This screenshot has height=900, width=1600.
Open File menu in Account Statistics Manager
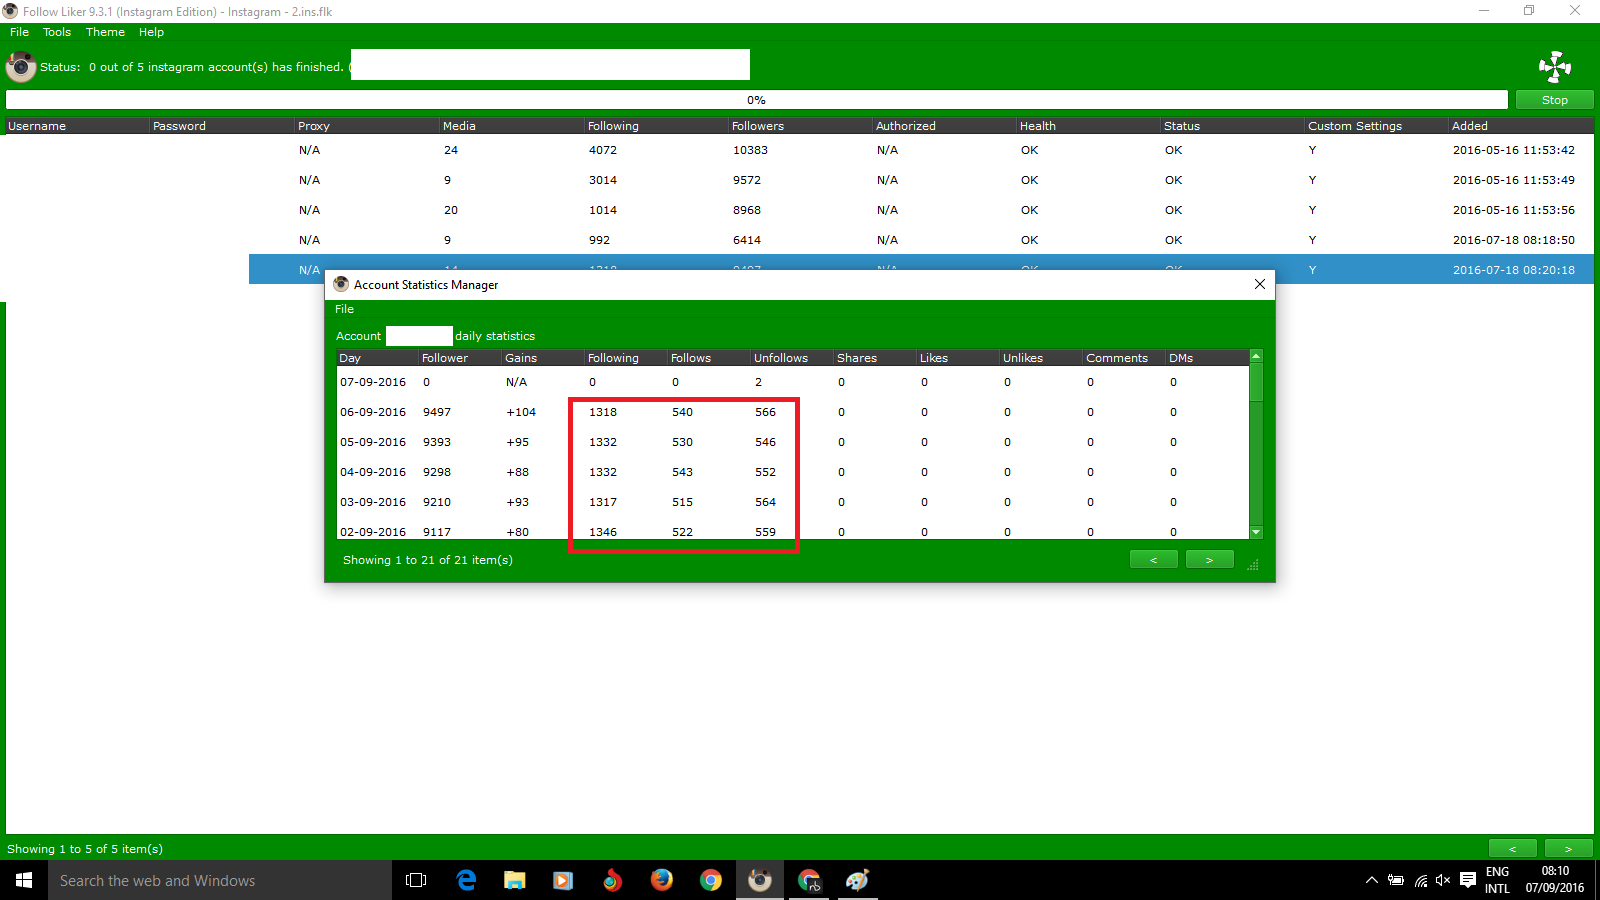coord(344,309)
